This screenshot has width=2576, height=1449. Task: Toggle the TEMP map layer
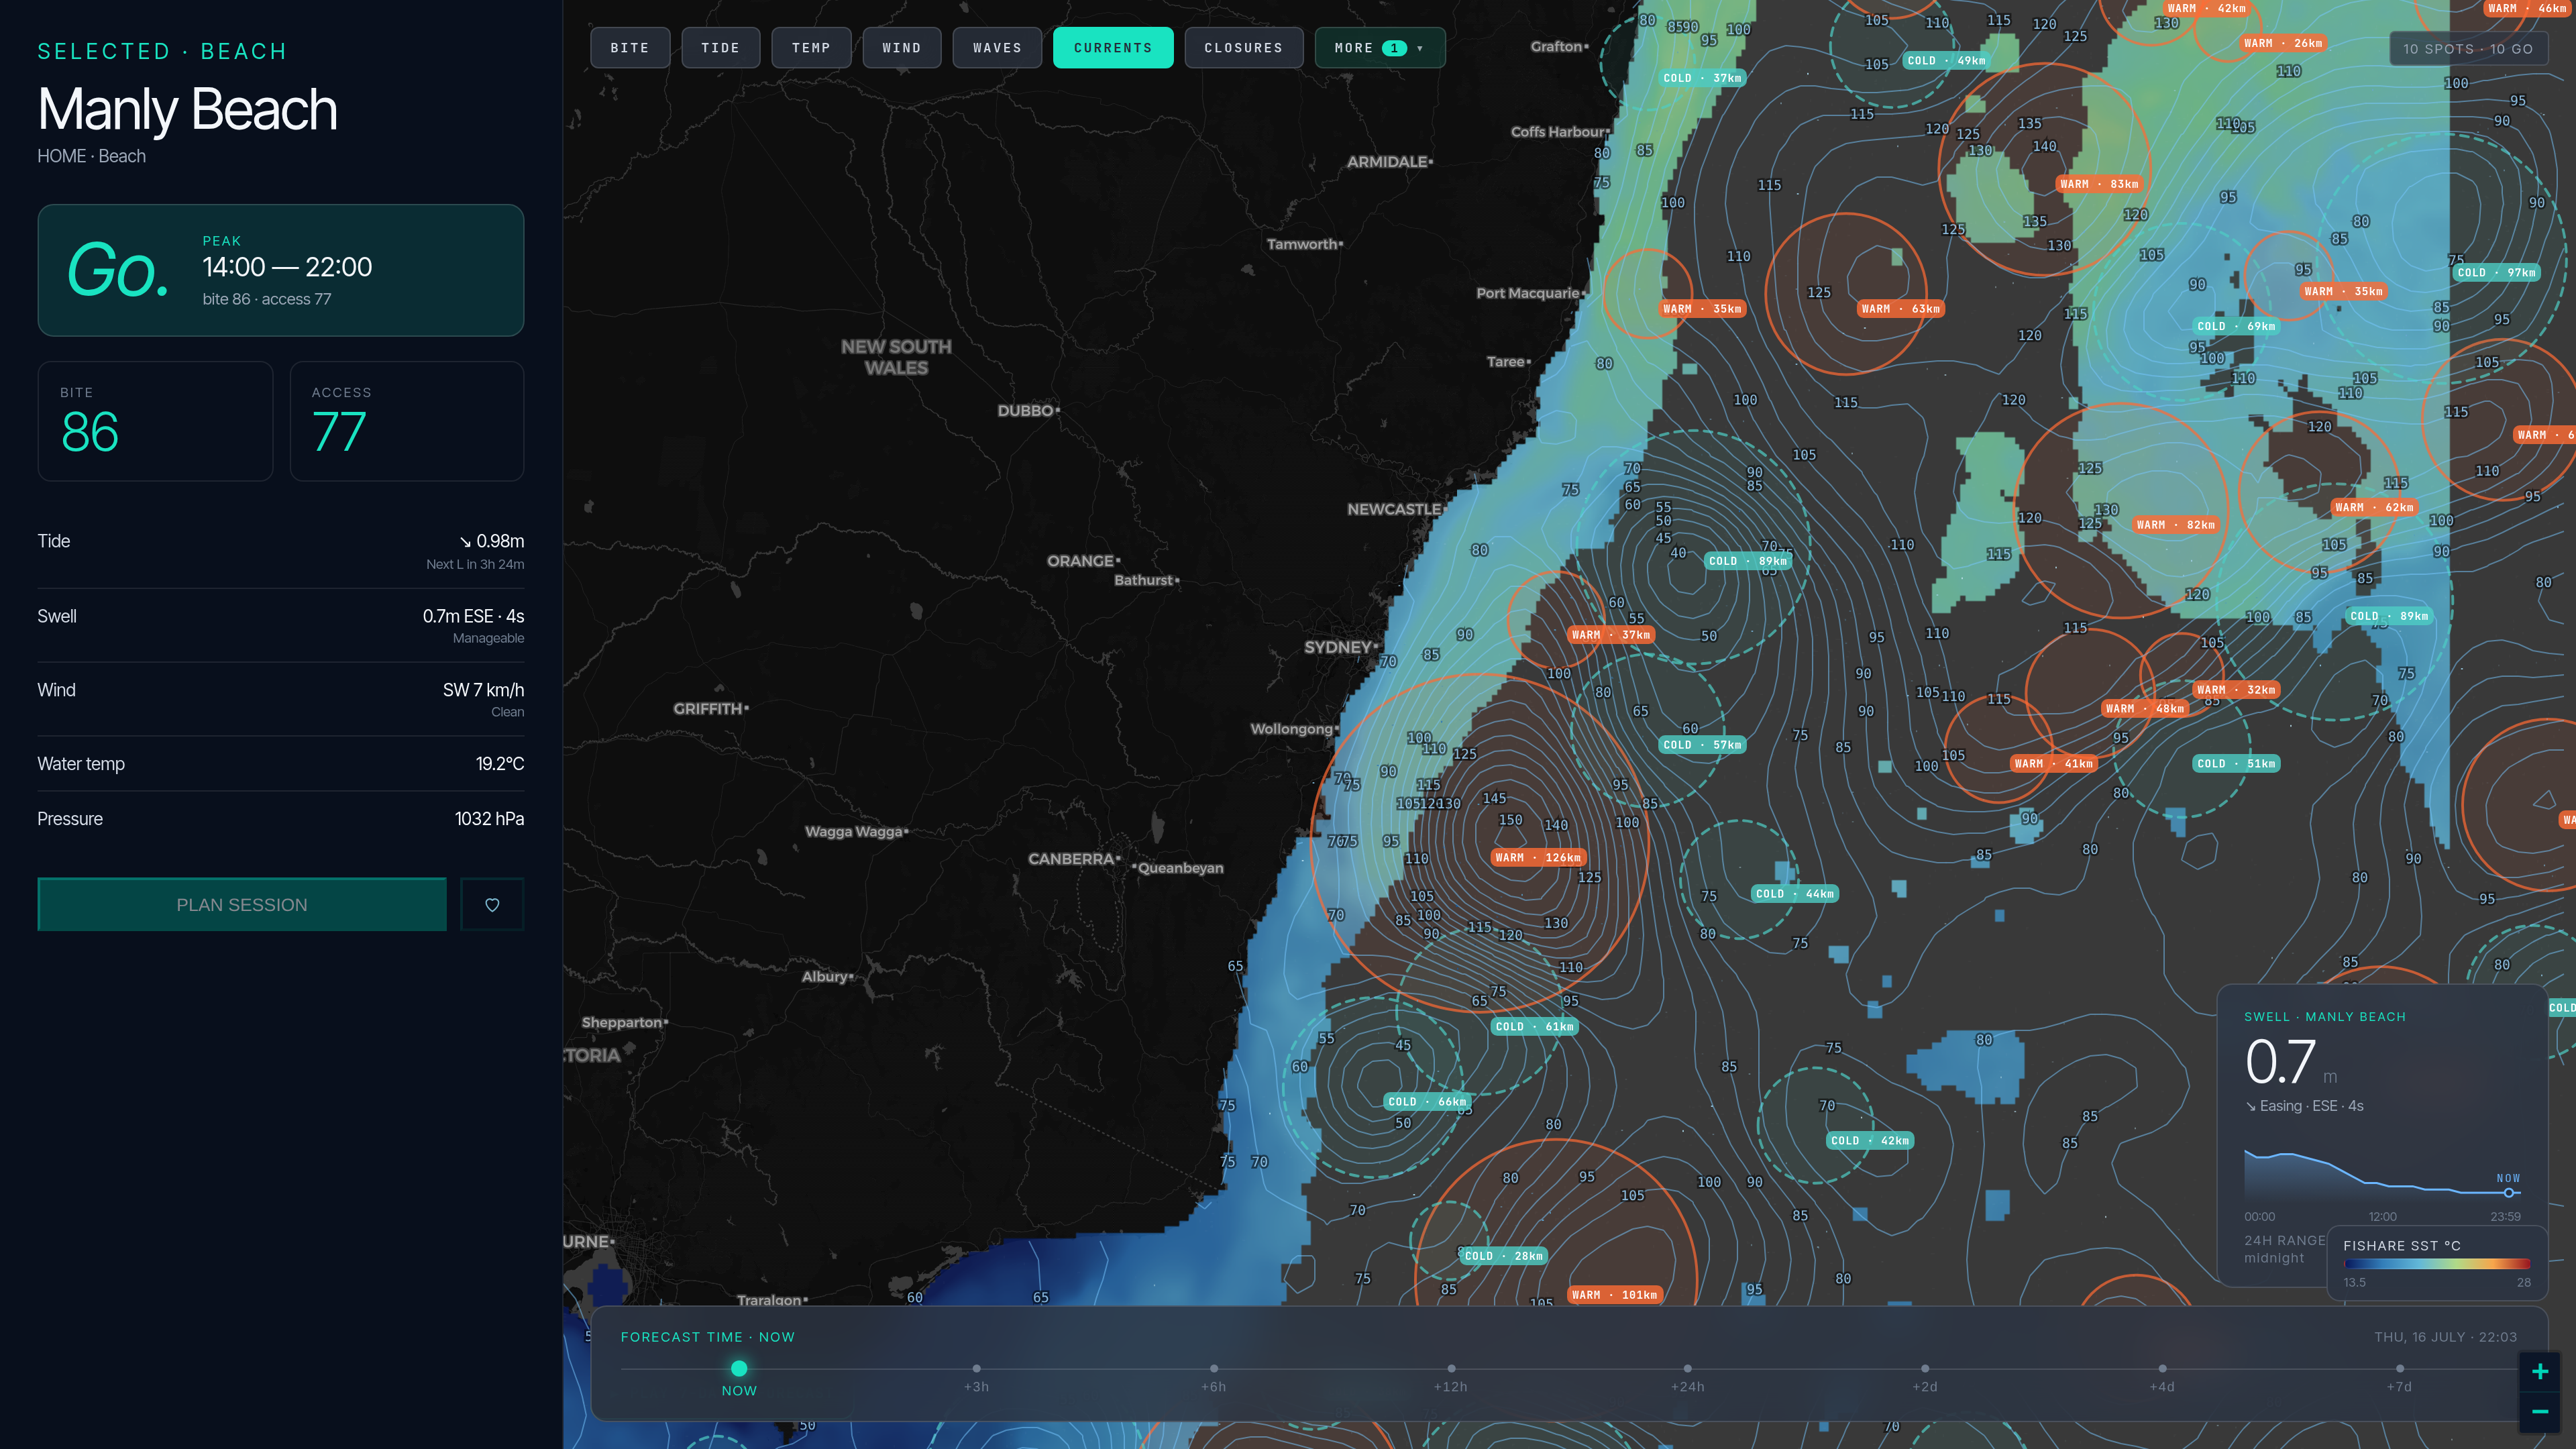click(x=811, y=48)
